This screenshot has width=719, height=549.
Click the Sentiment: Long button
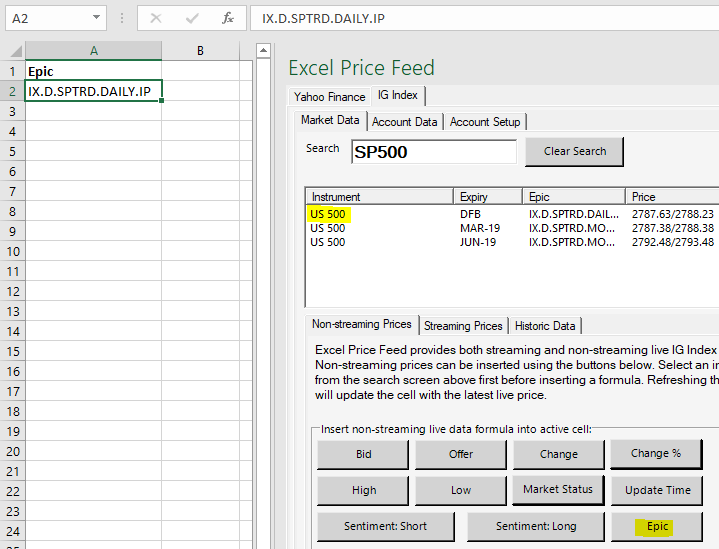coord(536,526)
